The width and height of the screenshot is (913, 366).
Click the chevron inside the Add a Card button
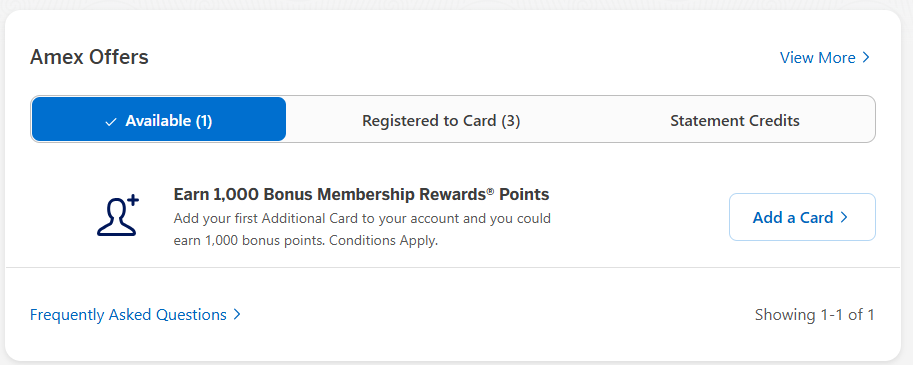844,218
